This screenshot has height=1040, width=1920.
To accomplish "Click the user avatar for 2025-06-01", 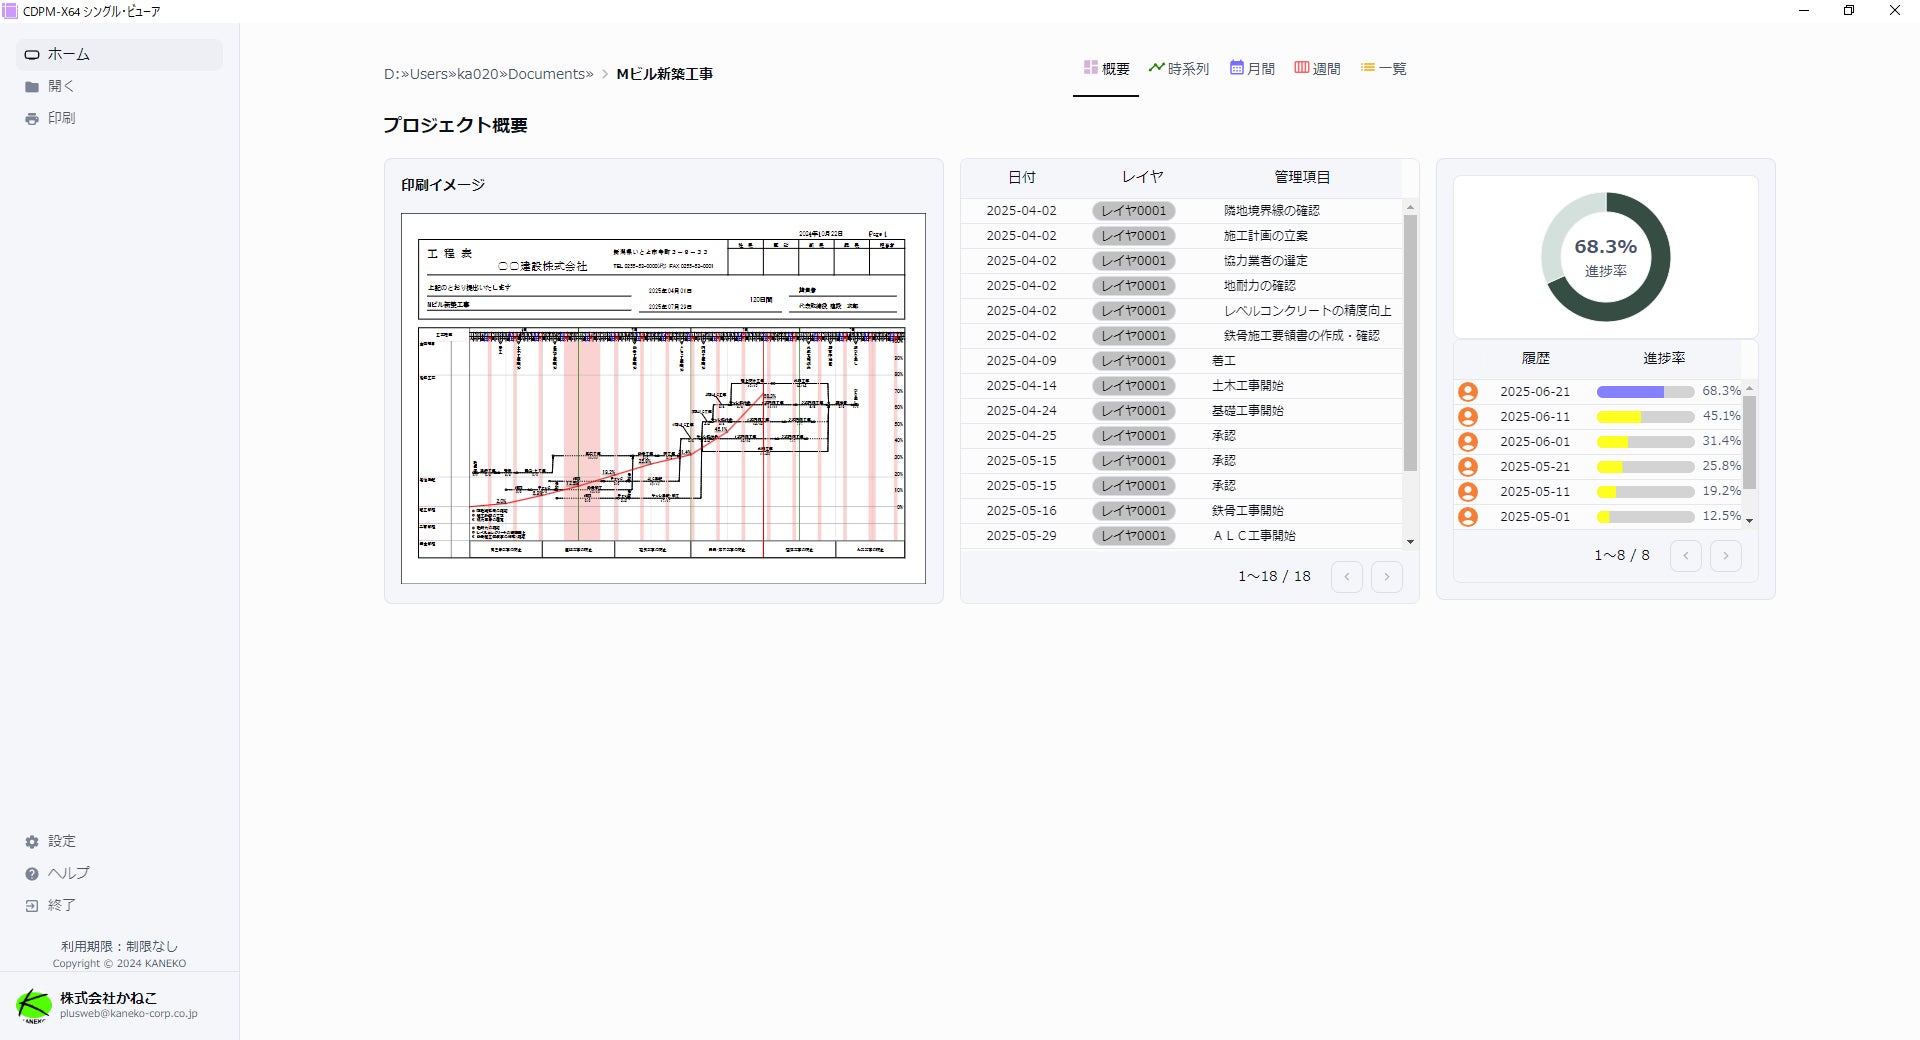I will click(1468, 442).
